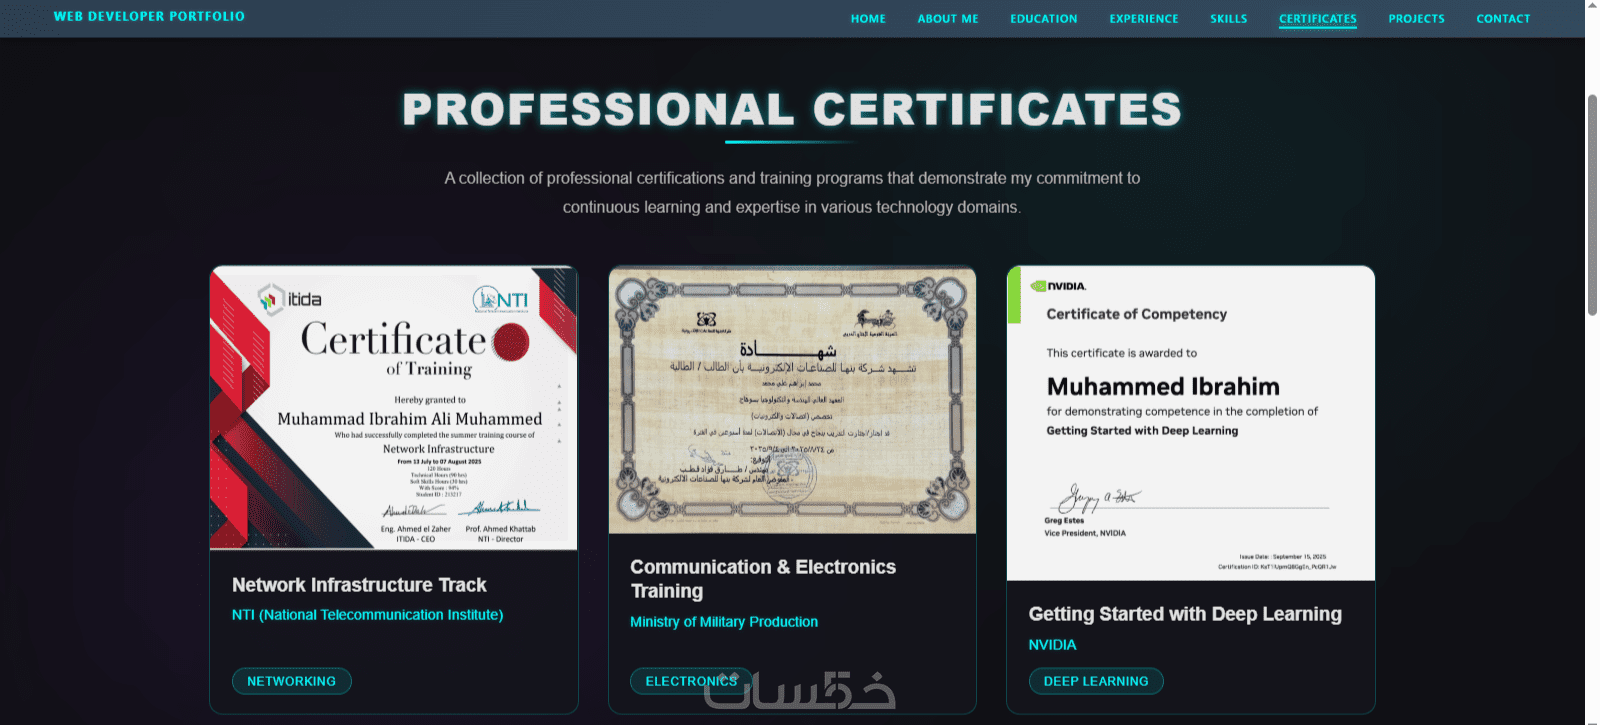Open the NVIDIA Certificate of Competency image
Image resolution: width=1600 pixels, height=725 pixels.
1191,423
